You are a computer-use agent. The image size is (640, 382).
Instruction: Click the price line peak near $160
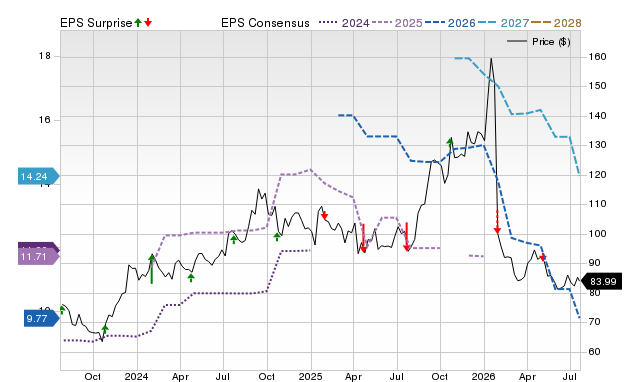click(x=491, y=58)
